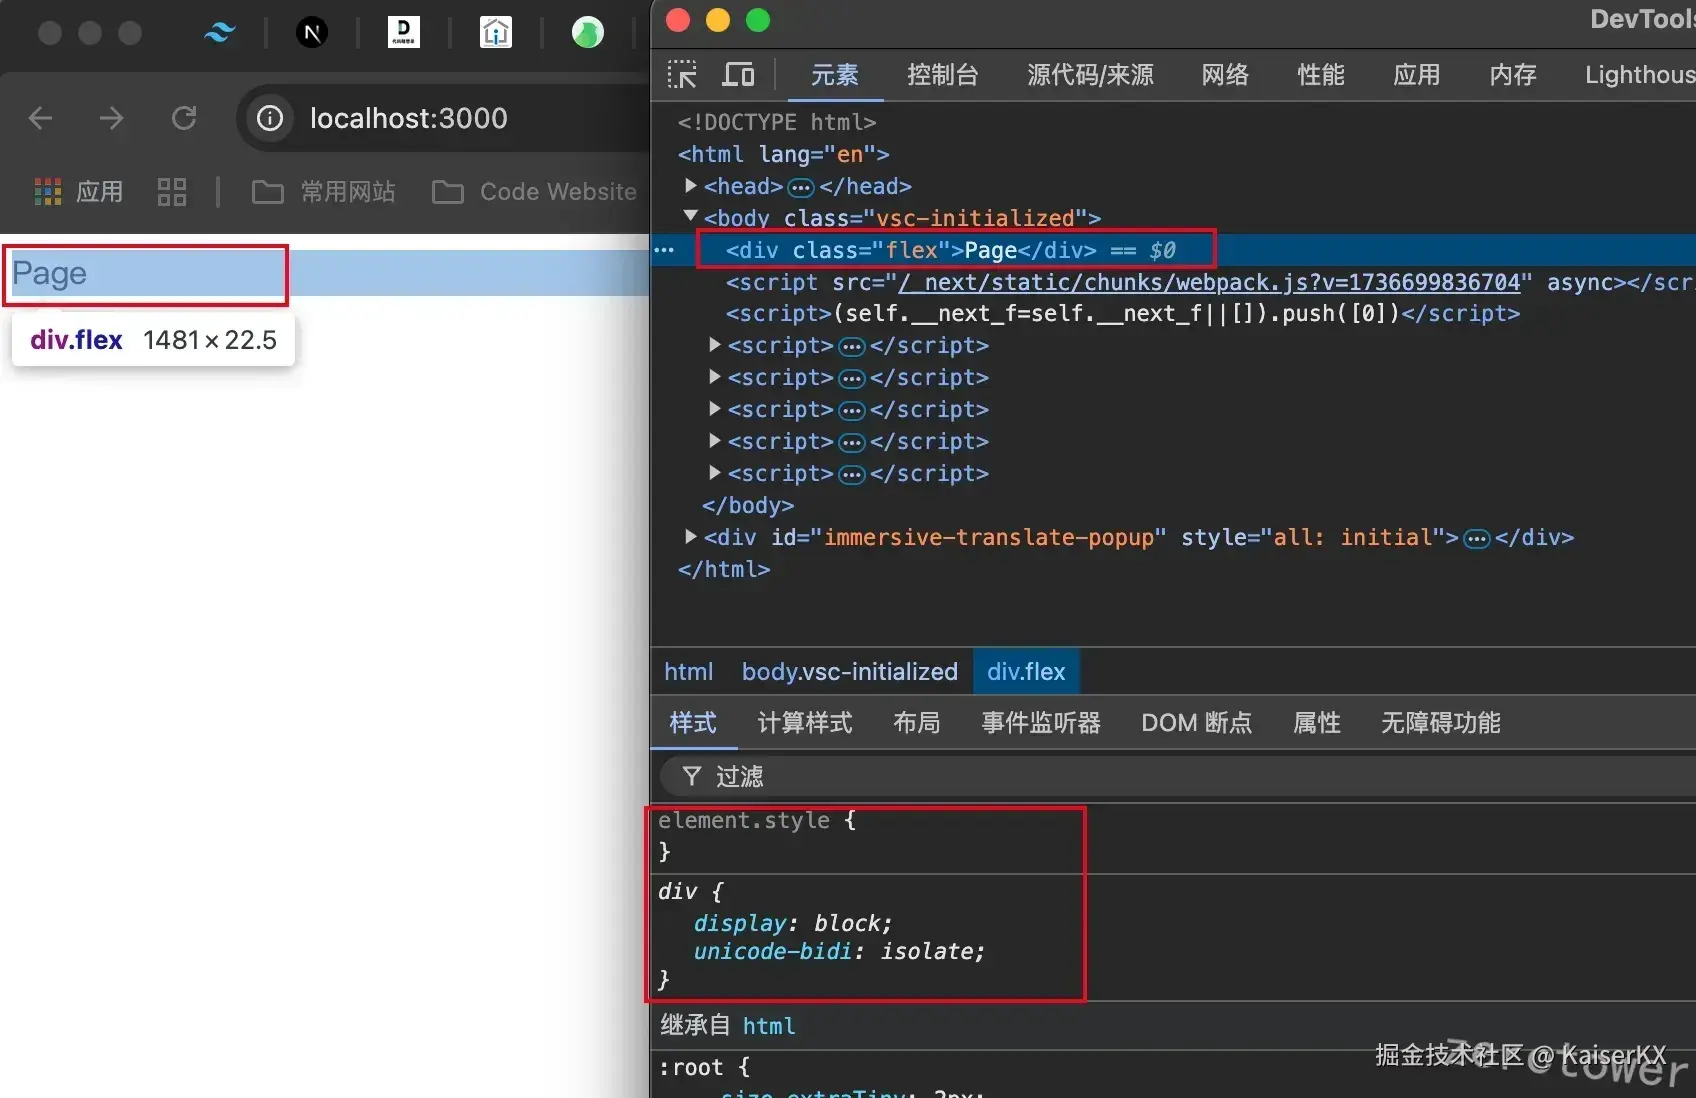
Task: Open the 内存 panel
Action: (1513, 75)
